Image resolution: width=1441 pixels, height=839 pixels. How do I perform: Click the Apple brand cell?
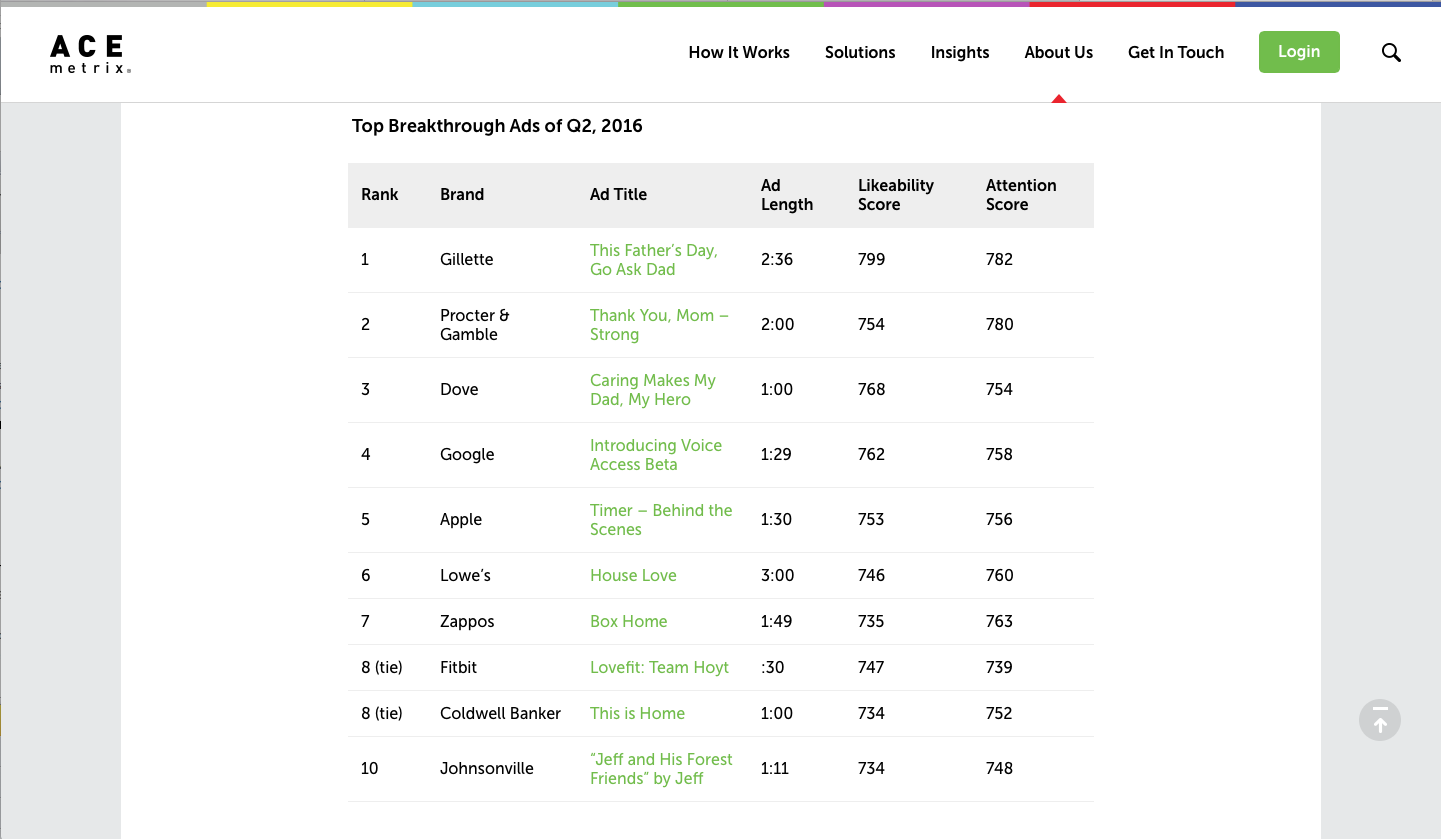[x=461, y=520]
